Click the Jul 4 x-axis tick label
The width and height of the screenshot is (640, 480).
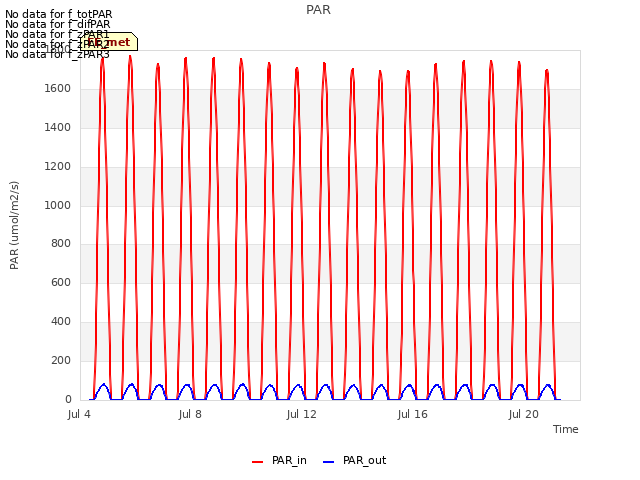tap(79, 415)
